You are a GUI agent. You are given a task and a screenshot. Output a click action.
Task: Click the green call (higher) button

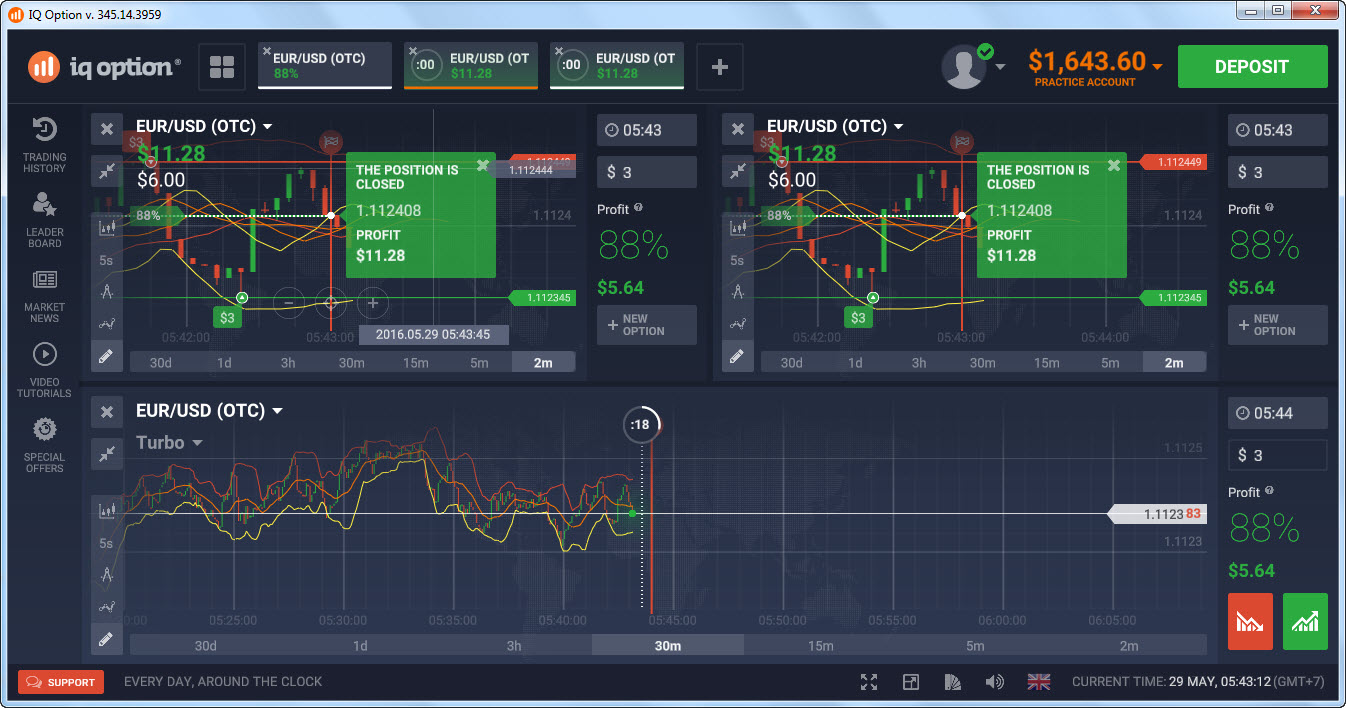(x=1305, y=622)
